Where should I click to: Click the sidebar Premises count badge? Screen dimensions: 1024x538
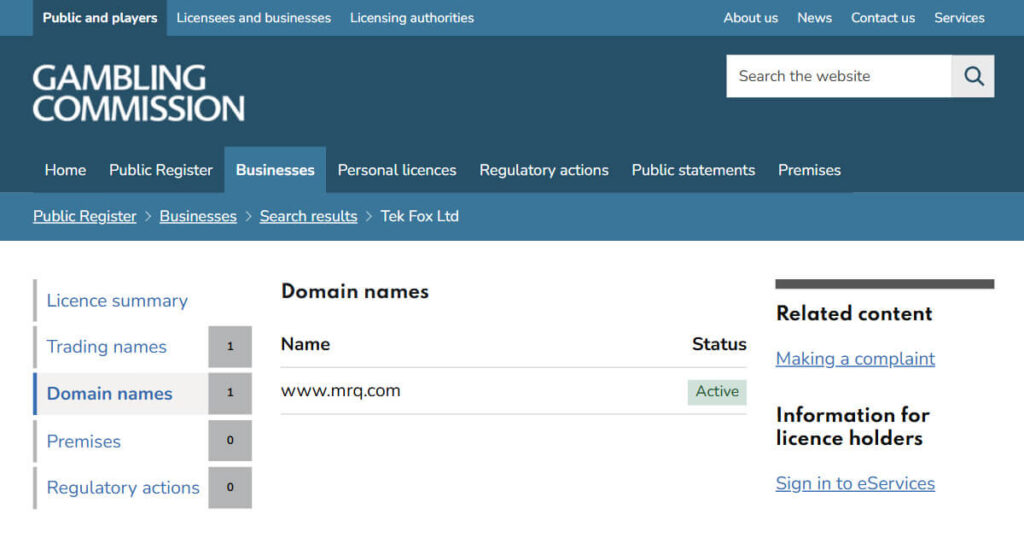230,440
